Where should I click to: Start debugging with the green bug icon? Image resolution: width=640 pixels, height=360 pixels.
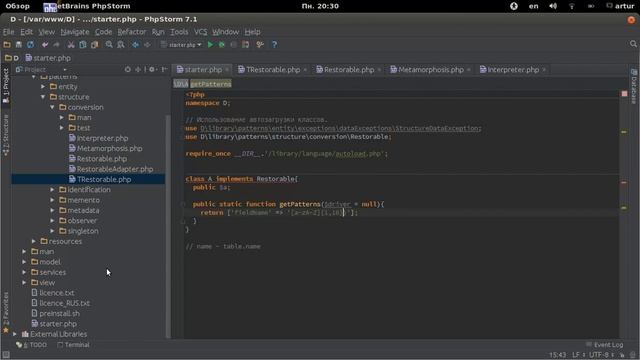pyautogui.click(x=222, y=44)
